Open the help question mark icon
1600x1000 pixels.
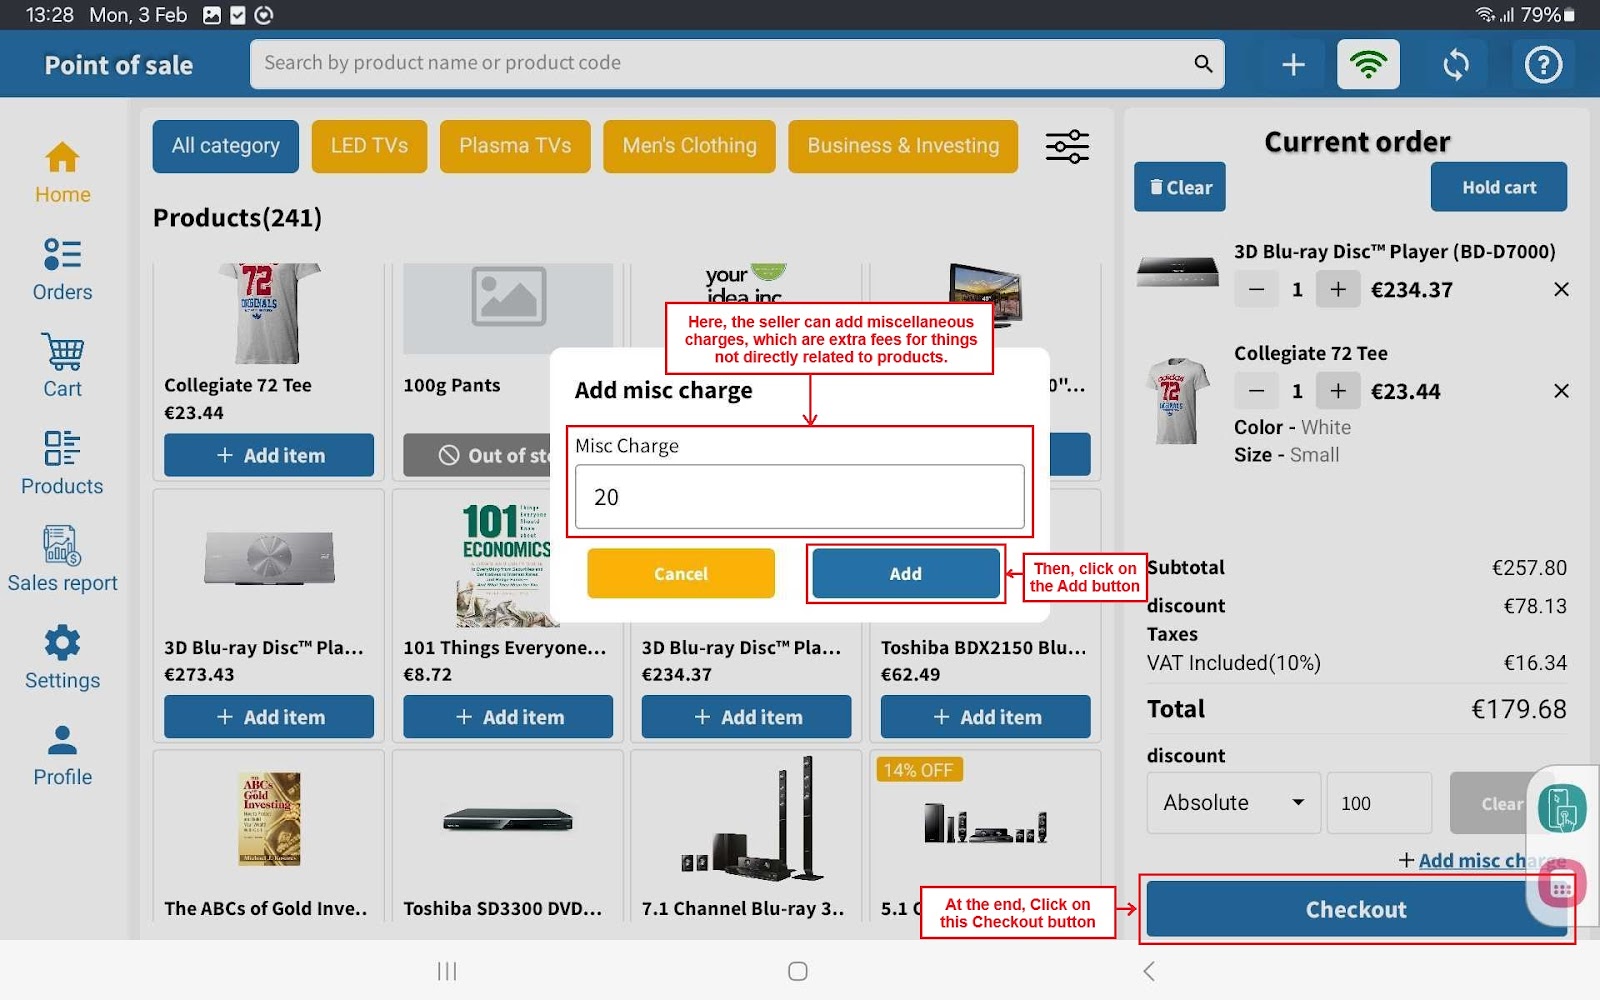point(1543,65)
